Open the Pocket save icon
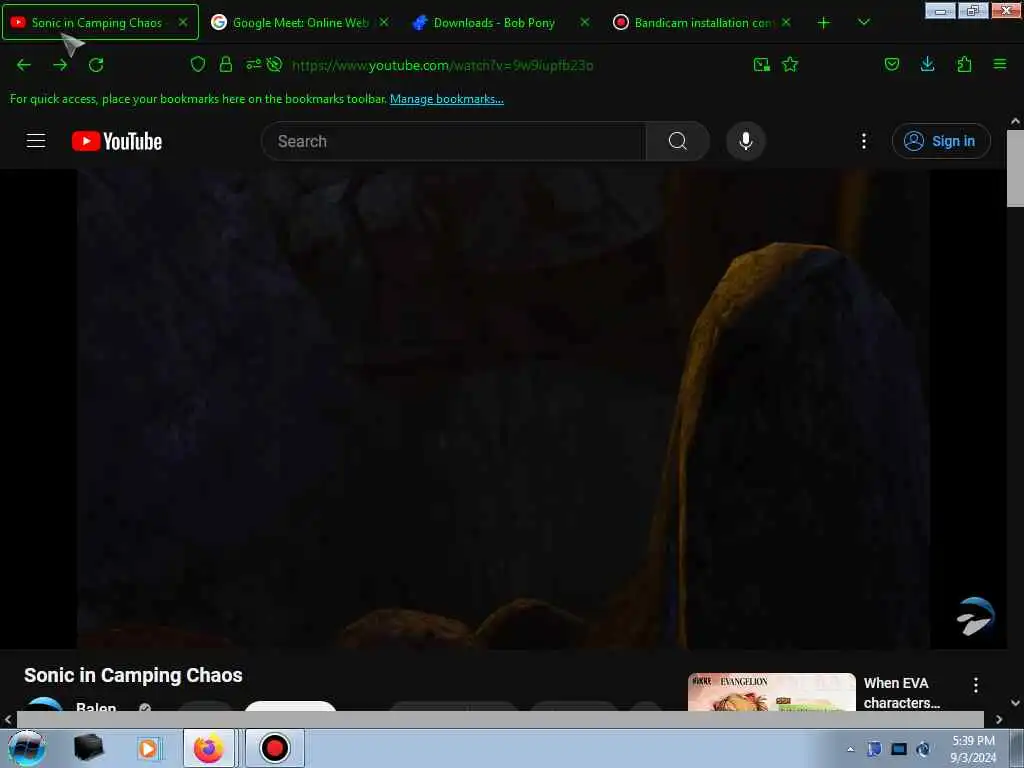 (x=891, y=64)
